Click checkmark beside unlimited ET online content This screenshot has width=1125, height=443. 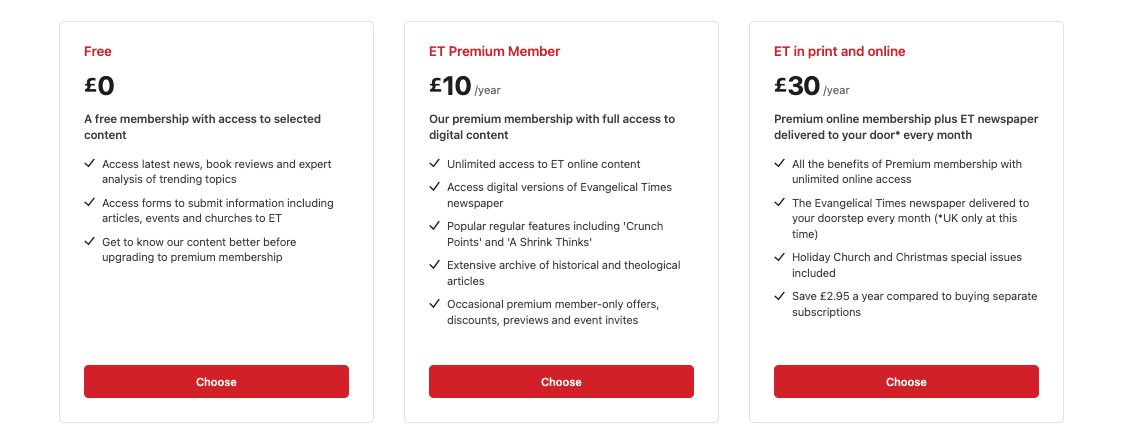(x=435, y=164)
